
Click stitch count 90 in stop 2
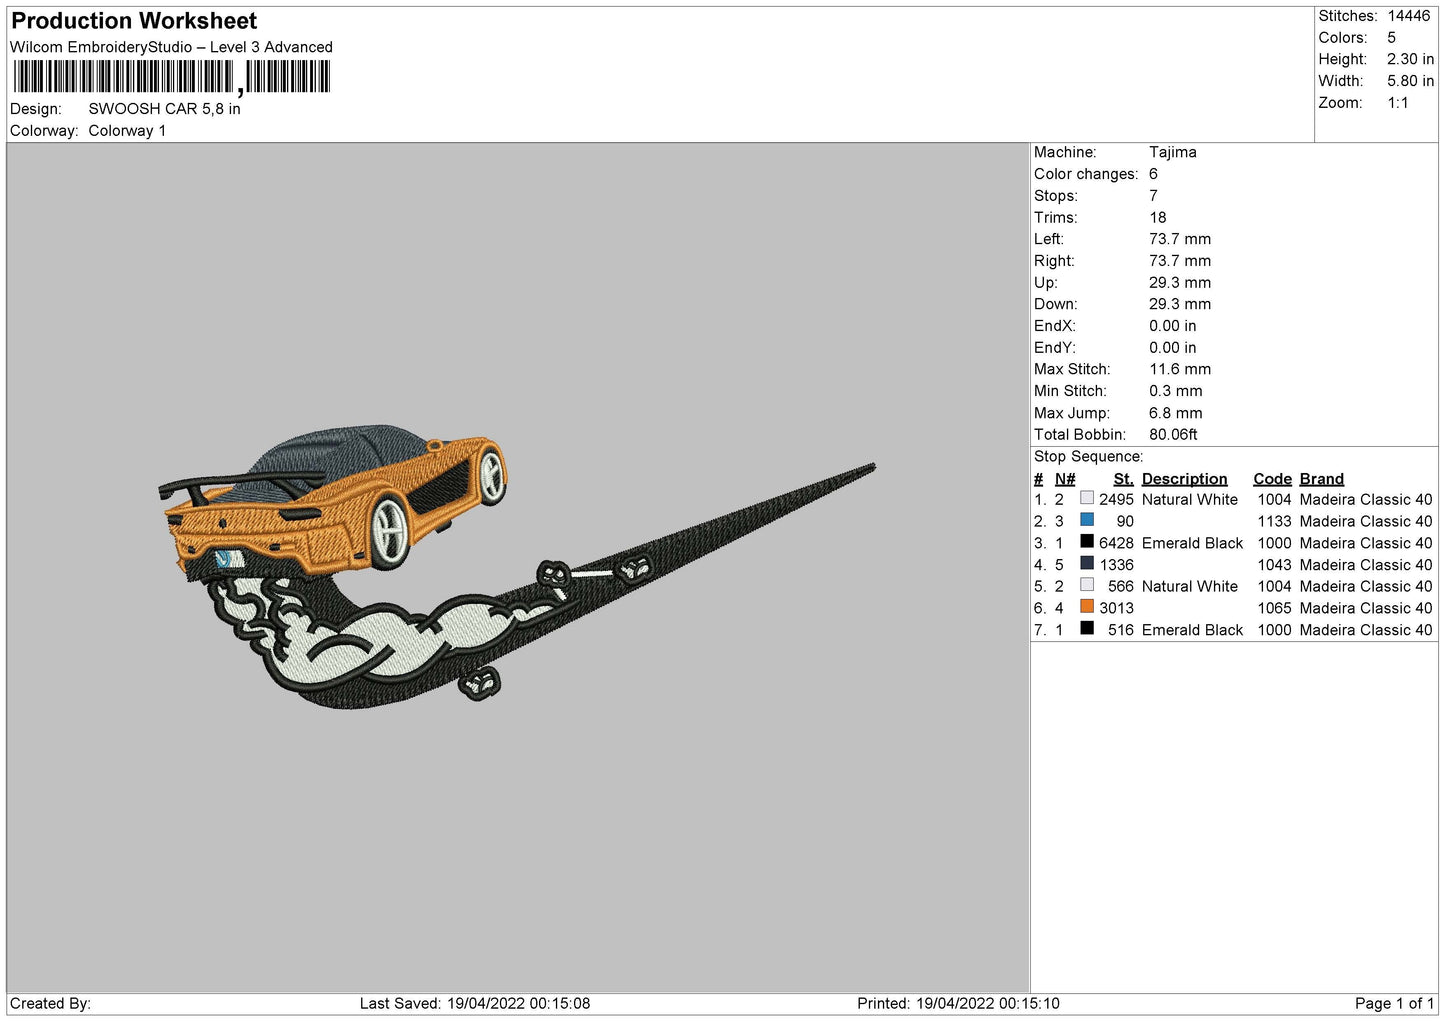(x=1125, y=522)
